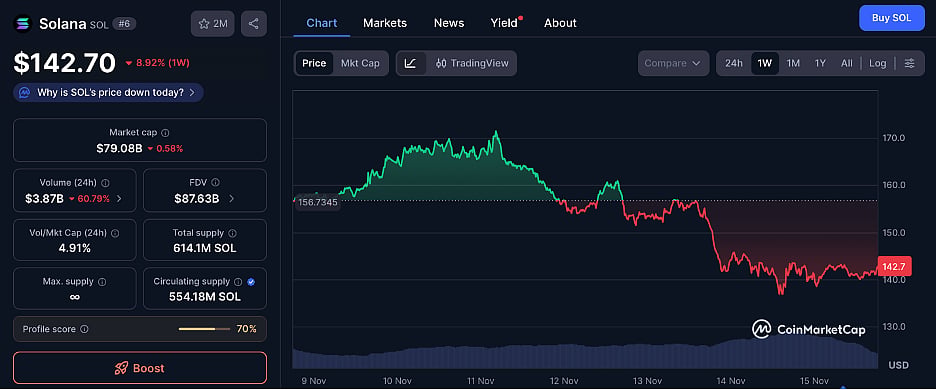Viewport: 936px width, 390px height.
Task: Switch chart to Price view
Action: tap(314, 63)
